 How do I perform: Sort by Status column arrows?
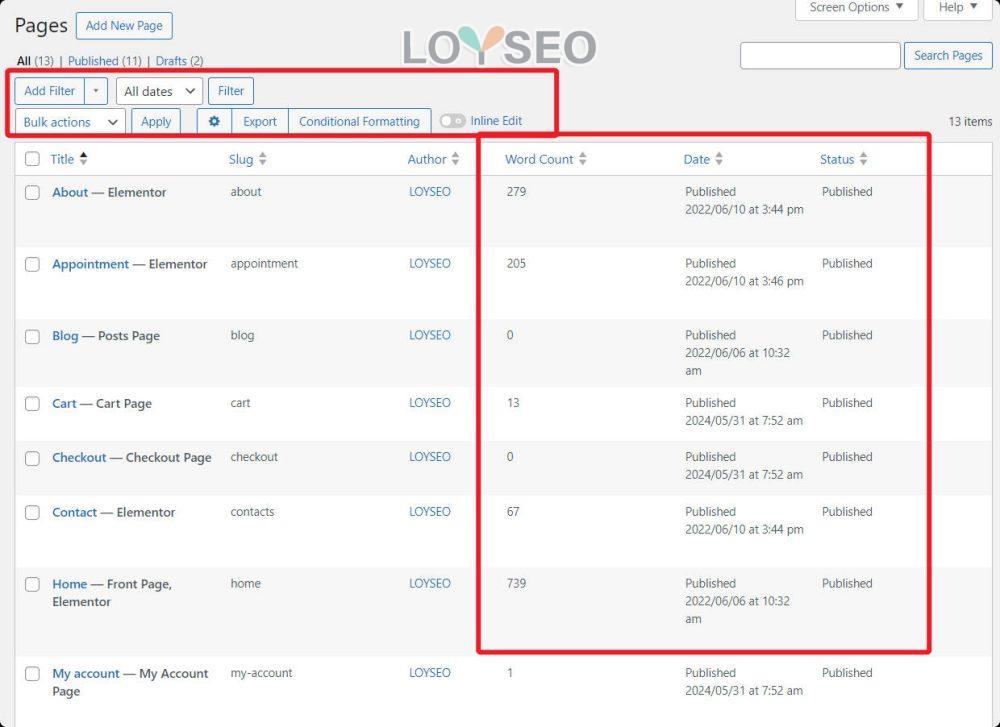pyautogui.click(x=863, y=159)
